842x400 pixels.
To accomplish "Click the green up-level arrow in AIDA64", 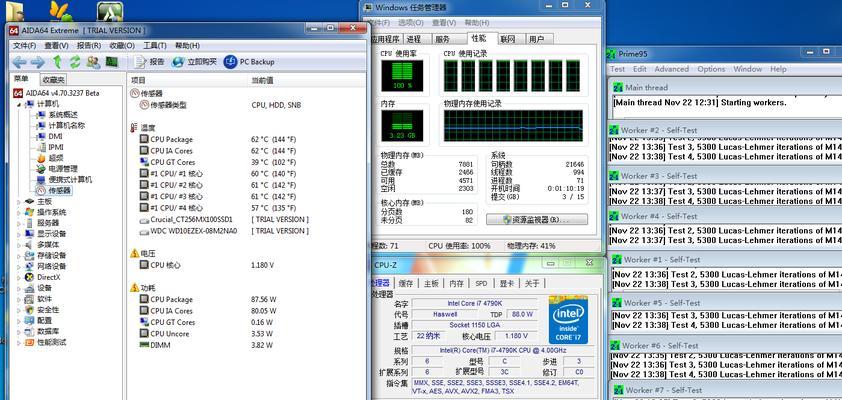I will click(57, 62).
